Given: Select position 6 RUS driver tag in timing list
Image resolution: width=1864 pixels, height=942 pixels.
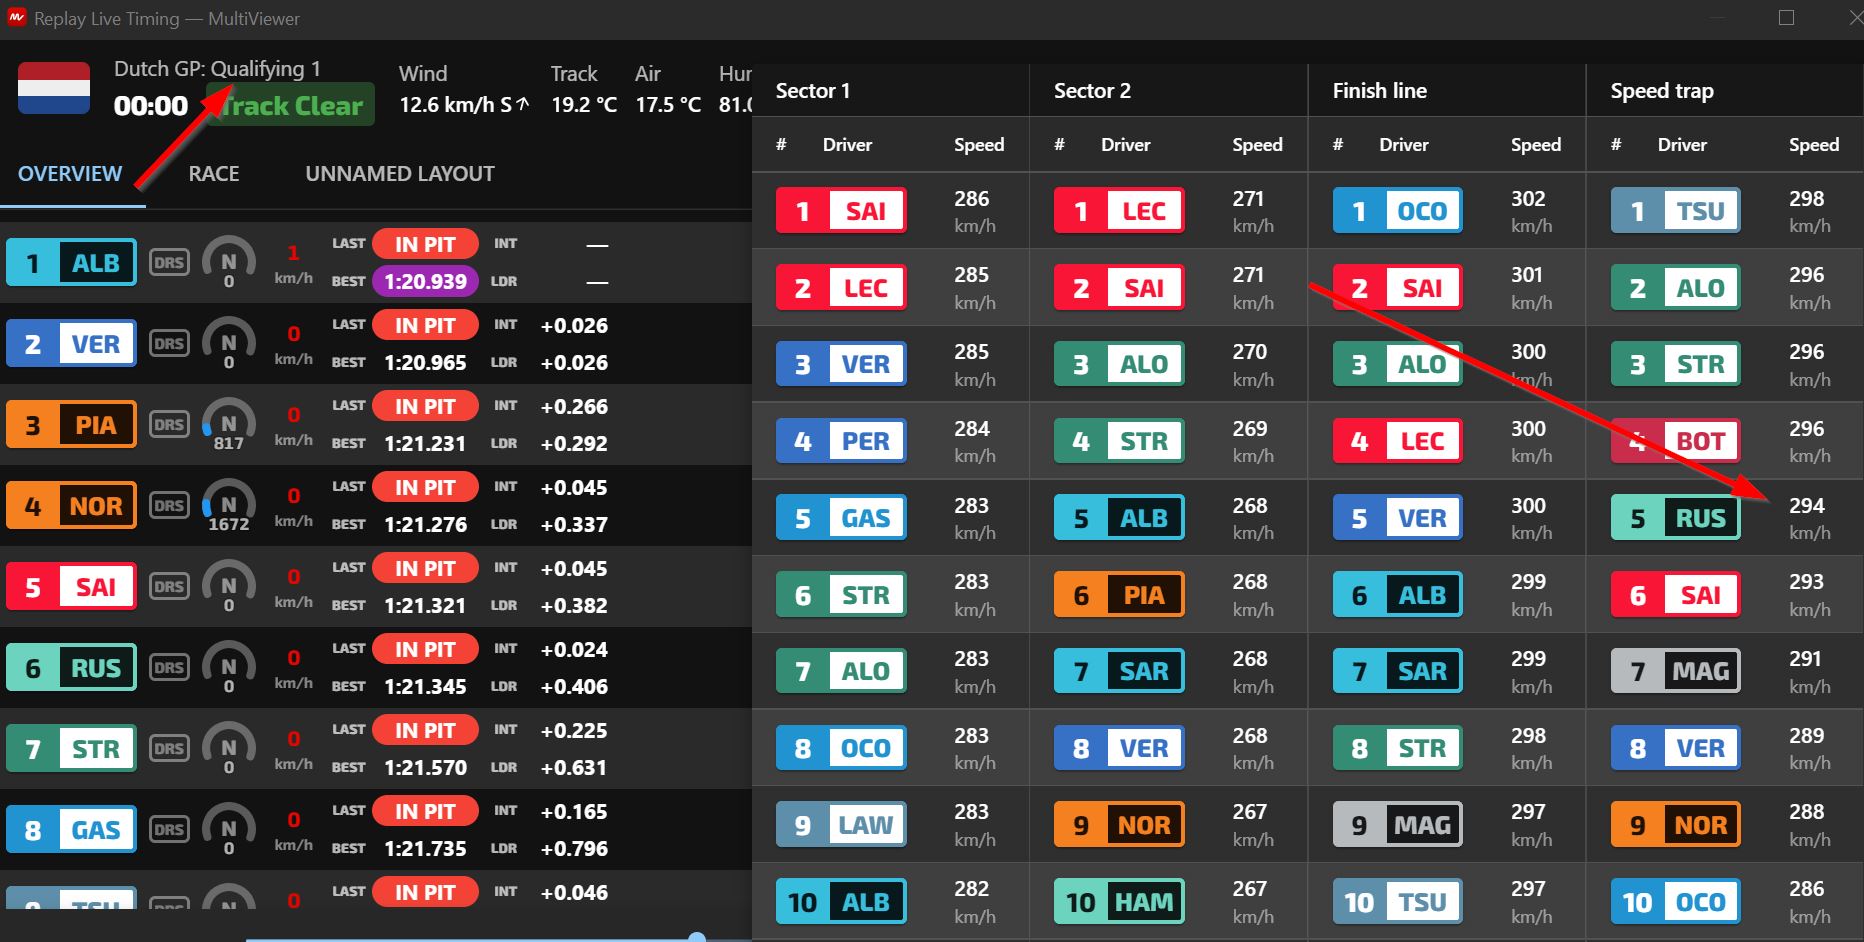Looking at the screenshot, I should click(71, 668).
